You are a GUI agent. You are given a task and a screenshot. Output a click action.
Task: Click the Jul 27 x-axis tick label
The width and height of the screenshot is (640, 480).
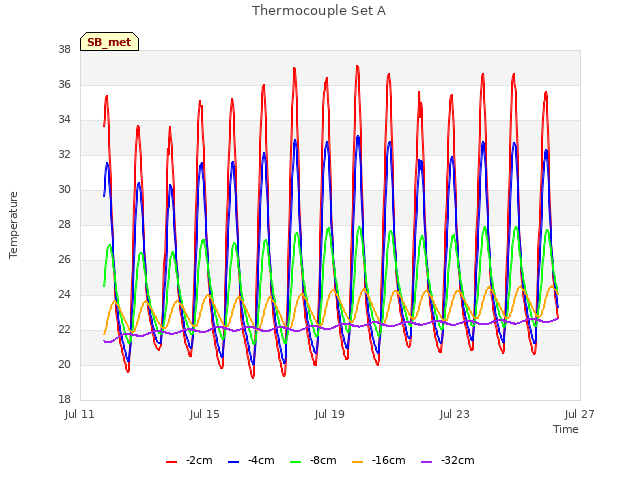click(580, 414)
